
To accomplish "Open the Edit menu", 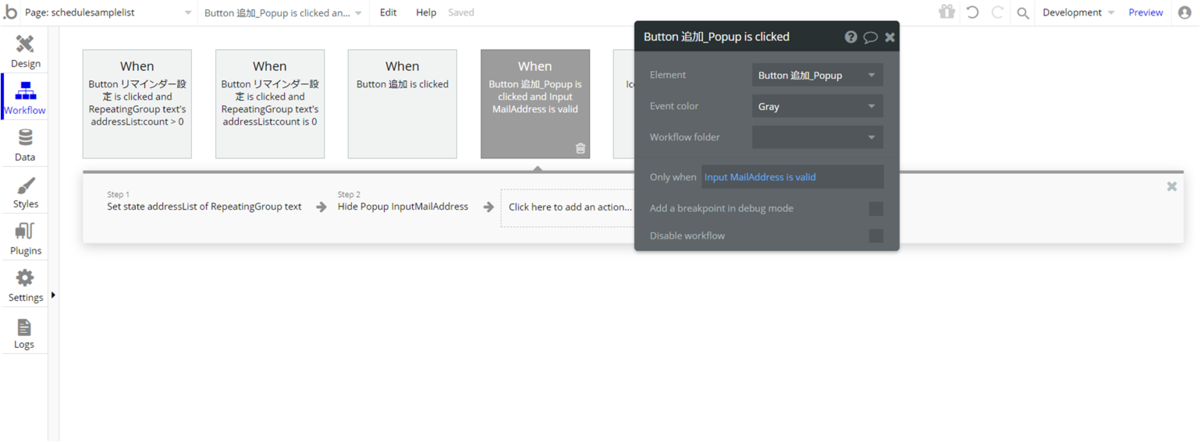I will [x=388, y=12].
